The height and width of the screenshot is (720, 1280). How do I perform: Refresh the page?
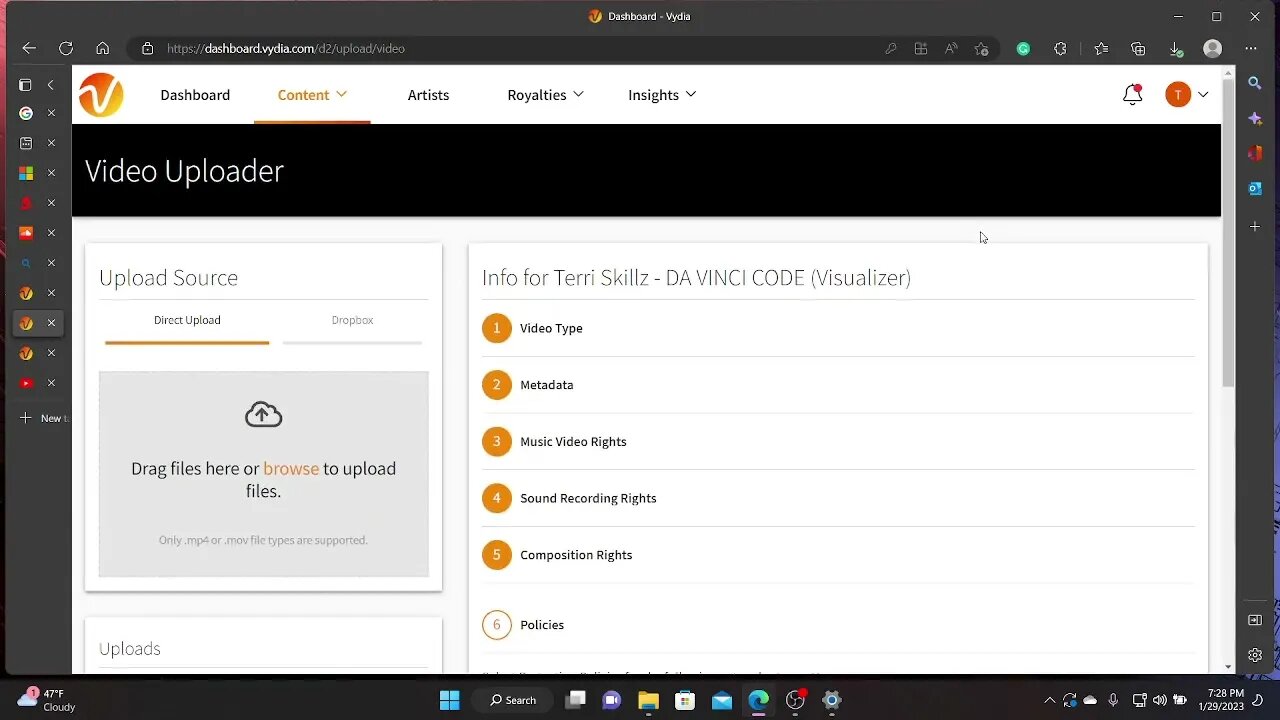[x=66, y=48]
